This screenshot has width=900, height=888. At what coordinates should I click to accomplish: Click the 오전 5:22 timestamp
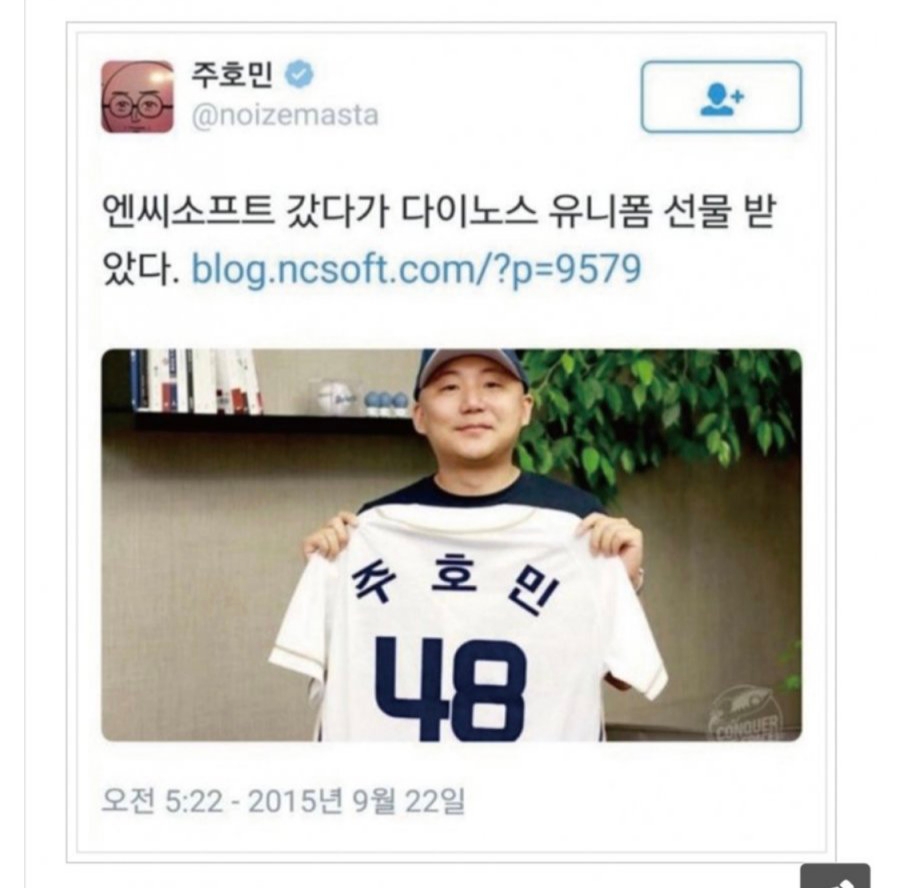click(x=162, y=801)
